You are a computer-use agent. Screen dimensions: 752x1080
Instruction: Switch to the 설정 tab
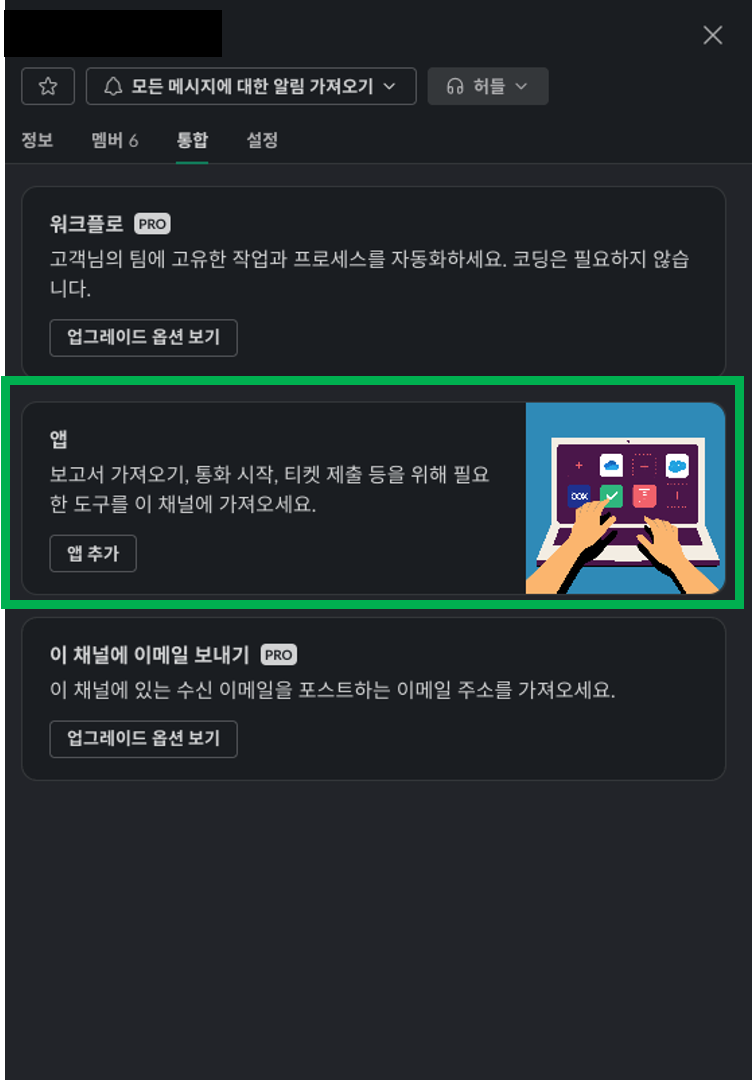(262, 141)
